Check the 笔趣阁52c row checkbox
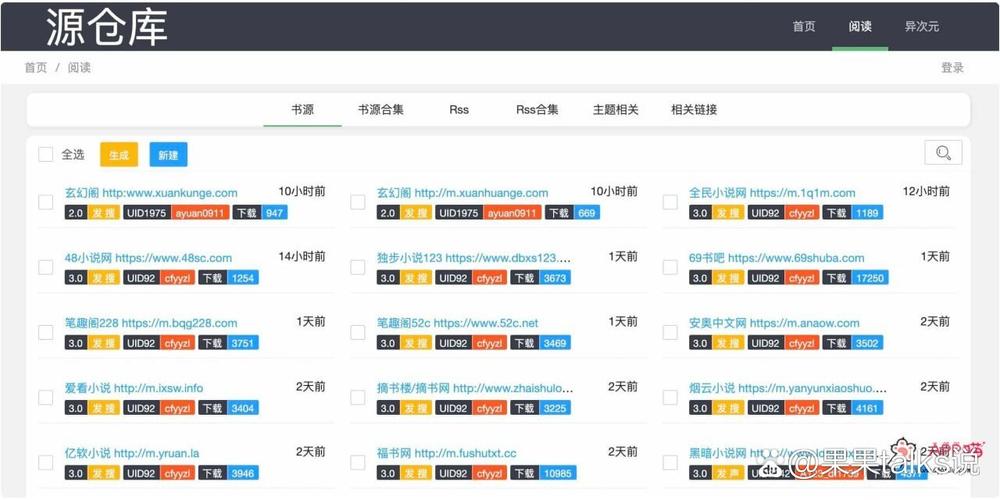The height and width of the screenshot is (500, 1000). pyautogui.click(x=358, y=332)
